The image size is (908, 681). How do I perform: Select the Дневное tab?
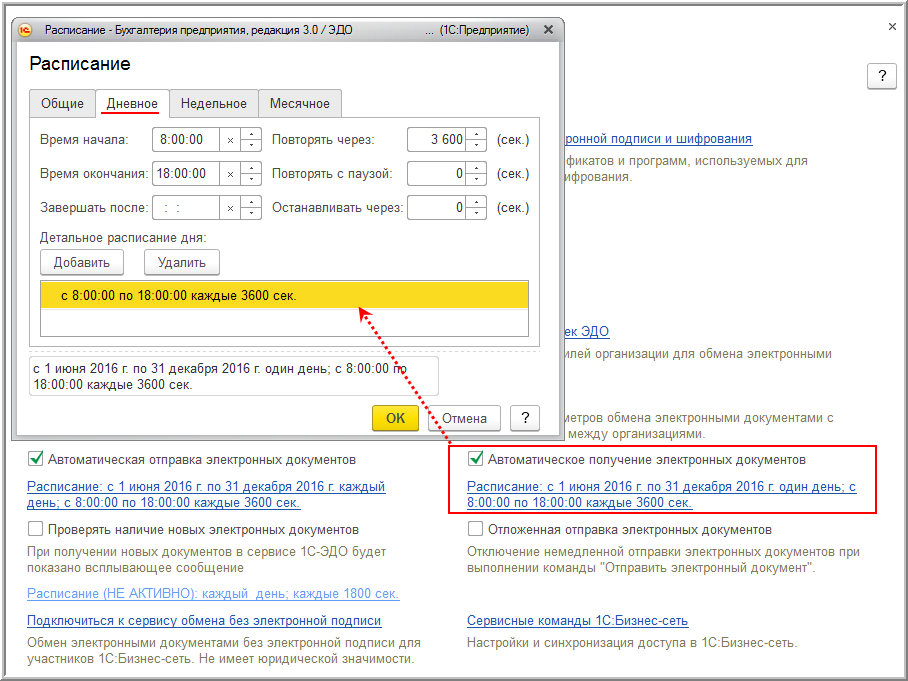(132, 104)
